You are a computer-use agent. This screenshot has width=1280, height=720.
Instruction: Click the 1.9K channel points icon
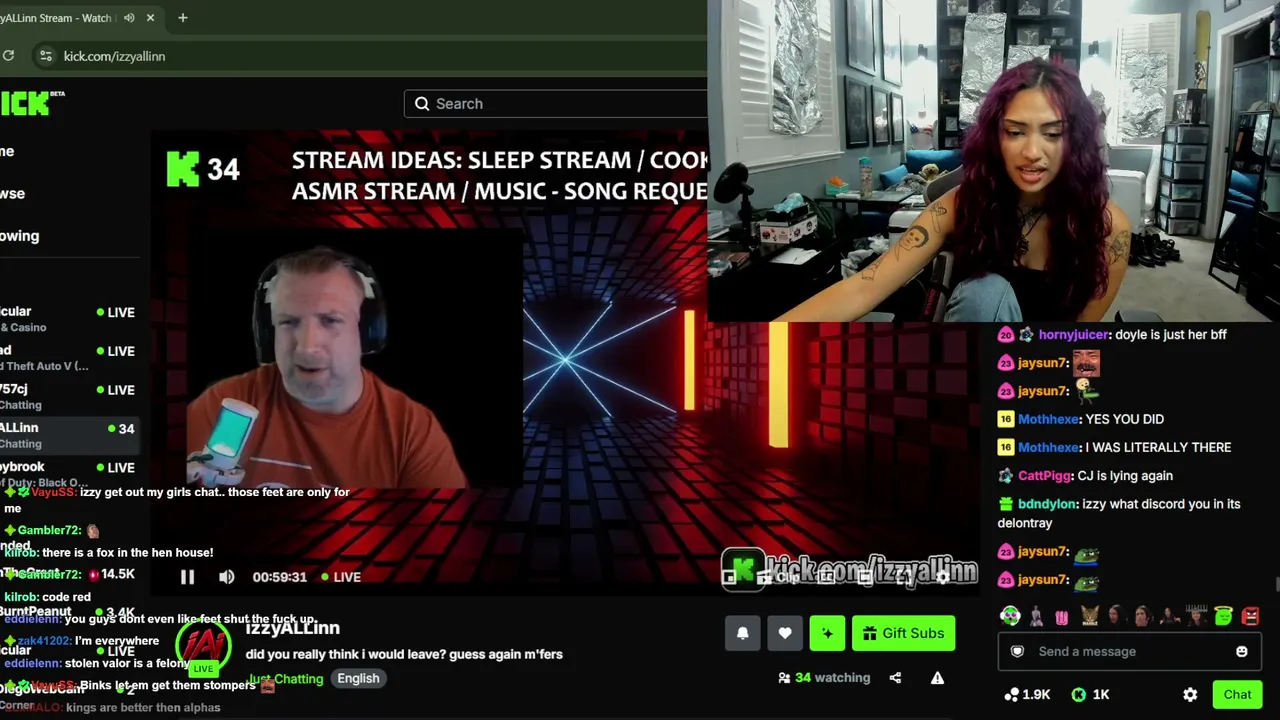click(1012, 694)
